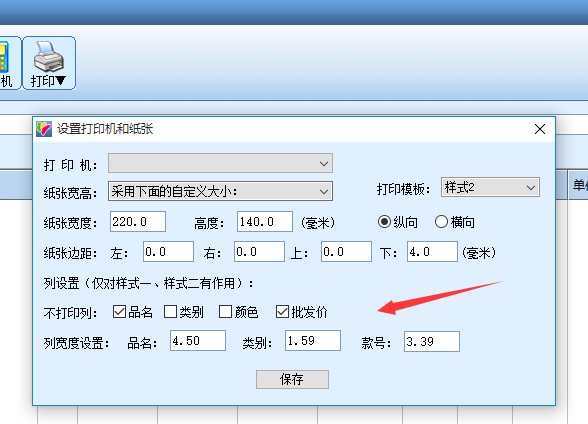Select the 横向 orientation radio button
The height and width of the screenshot is (424, 588).
click(441, 222)
